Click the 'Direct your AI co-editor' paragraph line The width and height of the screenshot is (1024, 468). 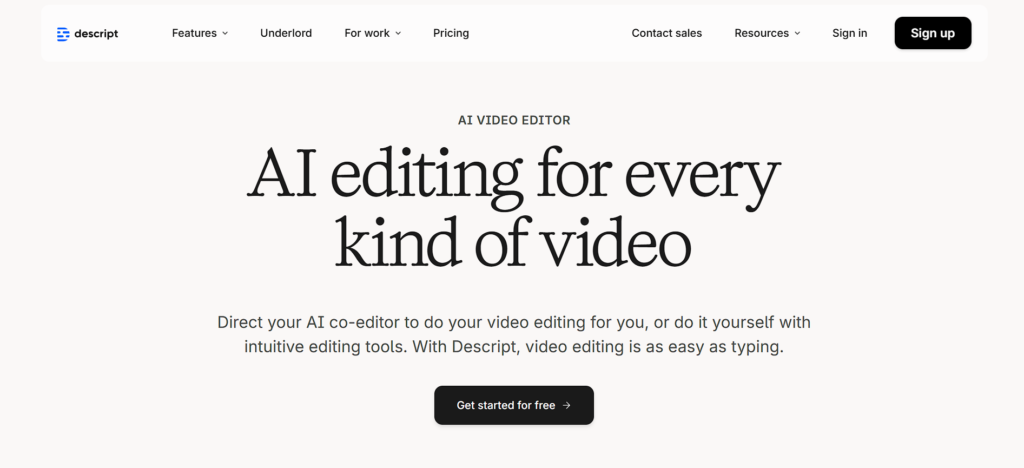coord(513,322)
